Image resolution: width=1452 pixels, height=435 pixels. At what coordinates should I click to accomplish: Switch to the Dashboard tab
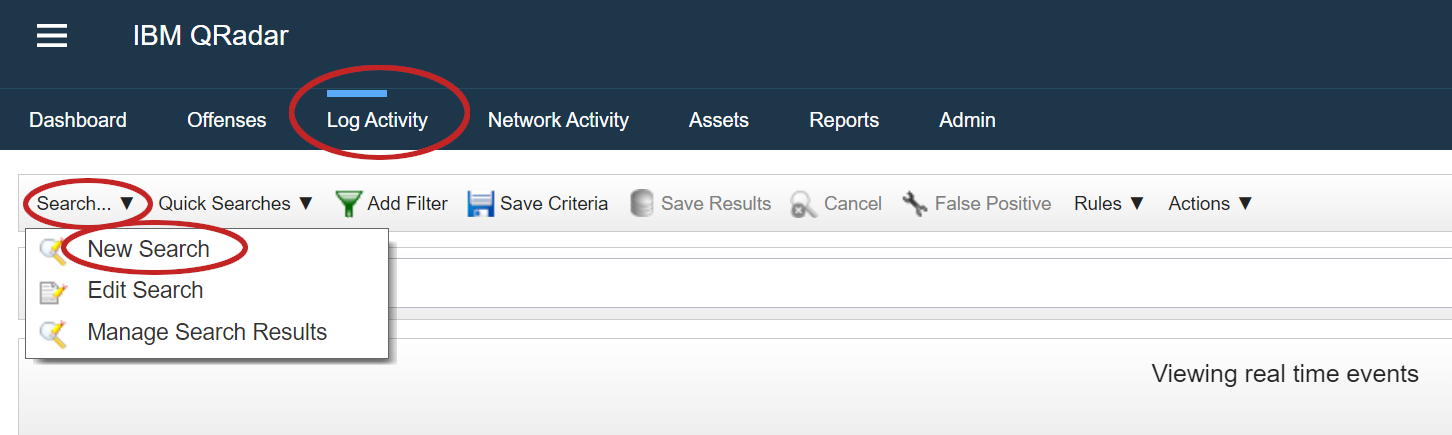(78, 121)
